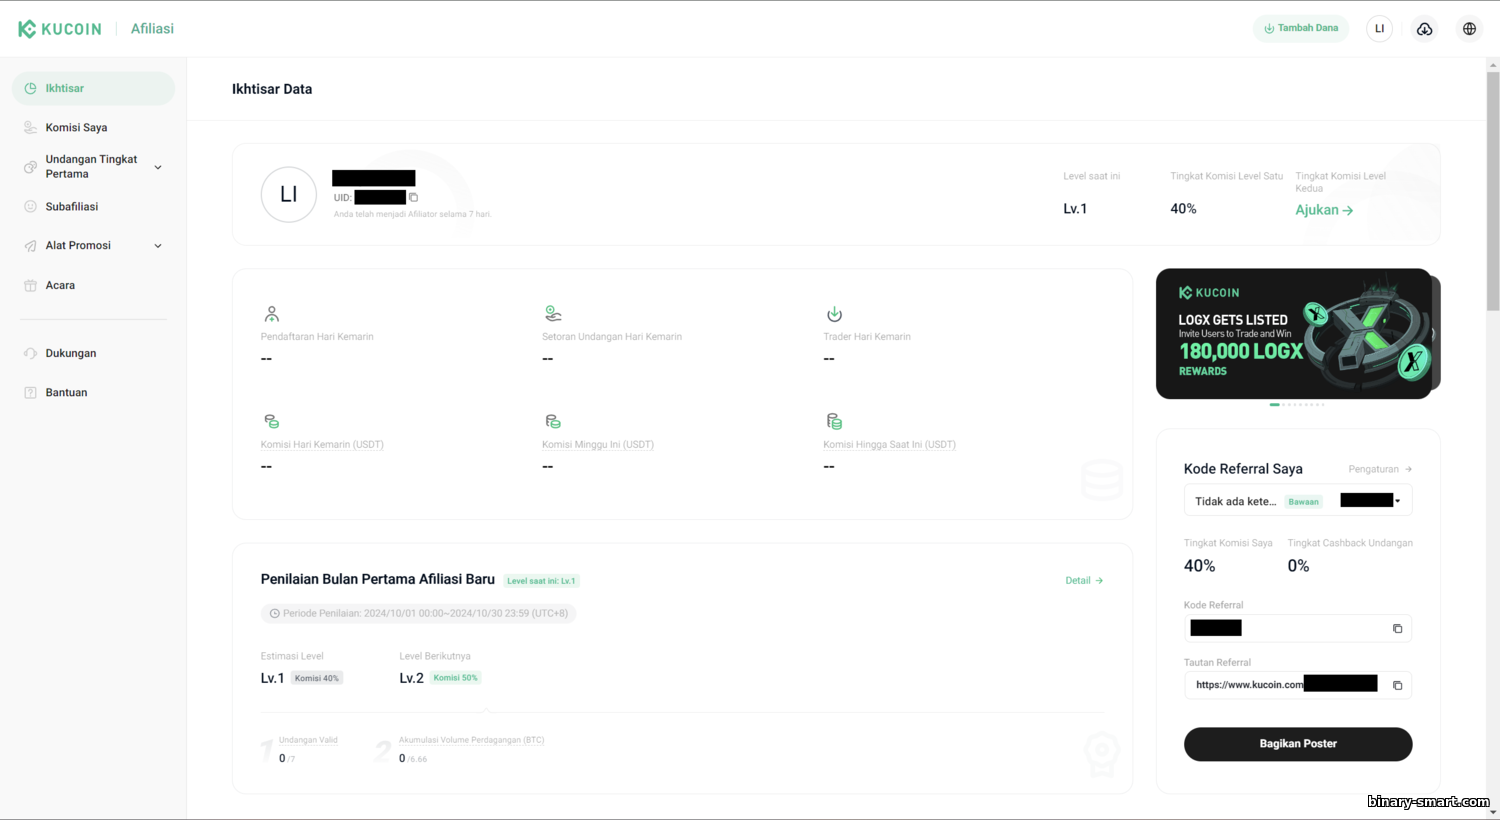This screenshot has height=820, width=1500.
Task: Click the Afiliasi header label
Action: coord(152,29)
